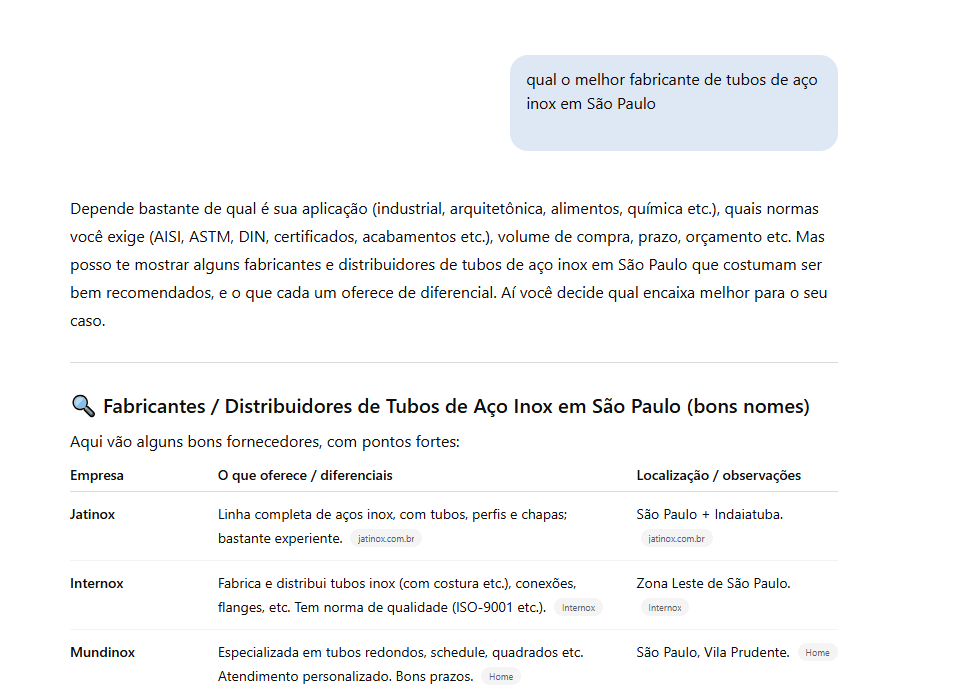Viewport: 961px width, 695px height.
Task: Click Internox description 'Fabrica e distribui tubos inox'
Action: pyautogui.click(x=397, y=584)
